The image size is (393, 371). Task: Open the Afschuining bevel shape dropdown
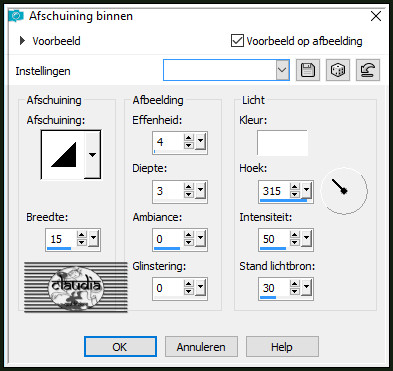point(92,155)
